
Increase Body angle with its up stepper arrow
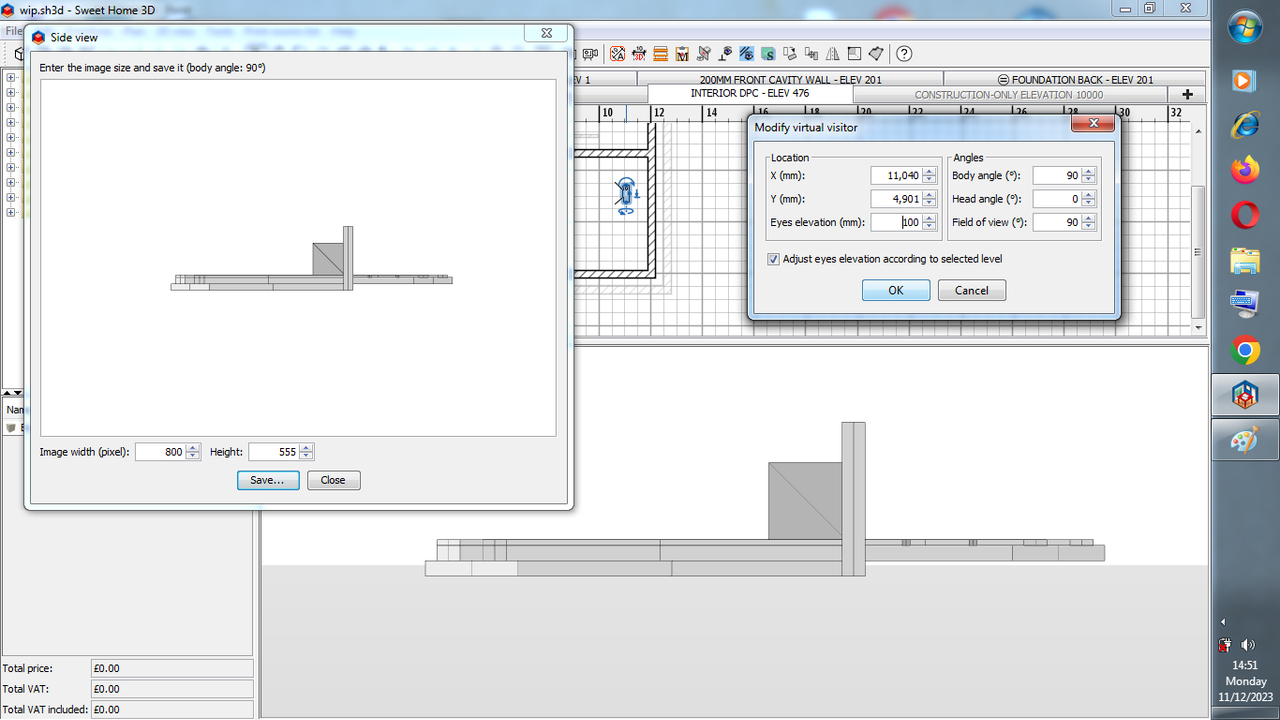(1089, 171)
